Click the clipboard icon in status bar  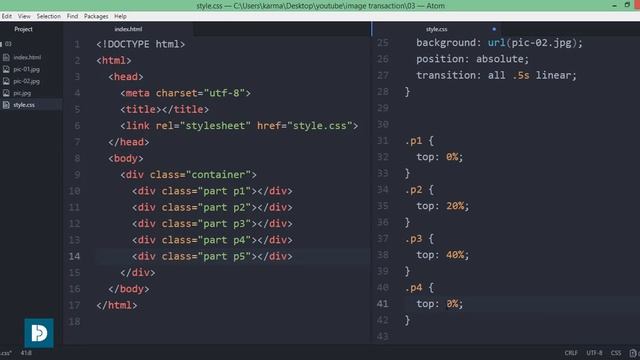coord(633,353)
